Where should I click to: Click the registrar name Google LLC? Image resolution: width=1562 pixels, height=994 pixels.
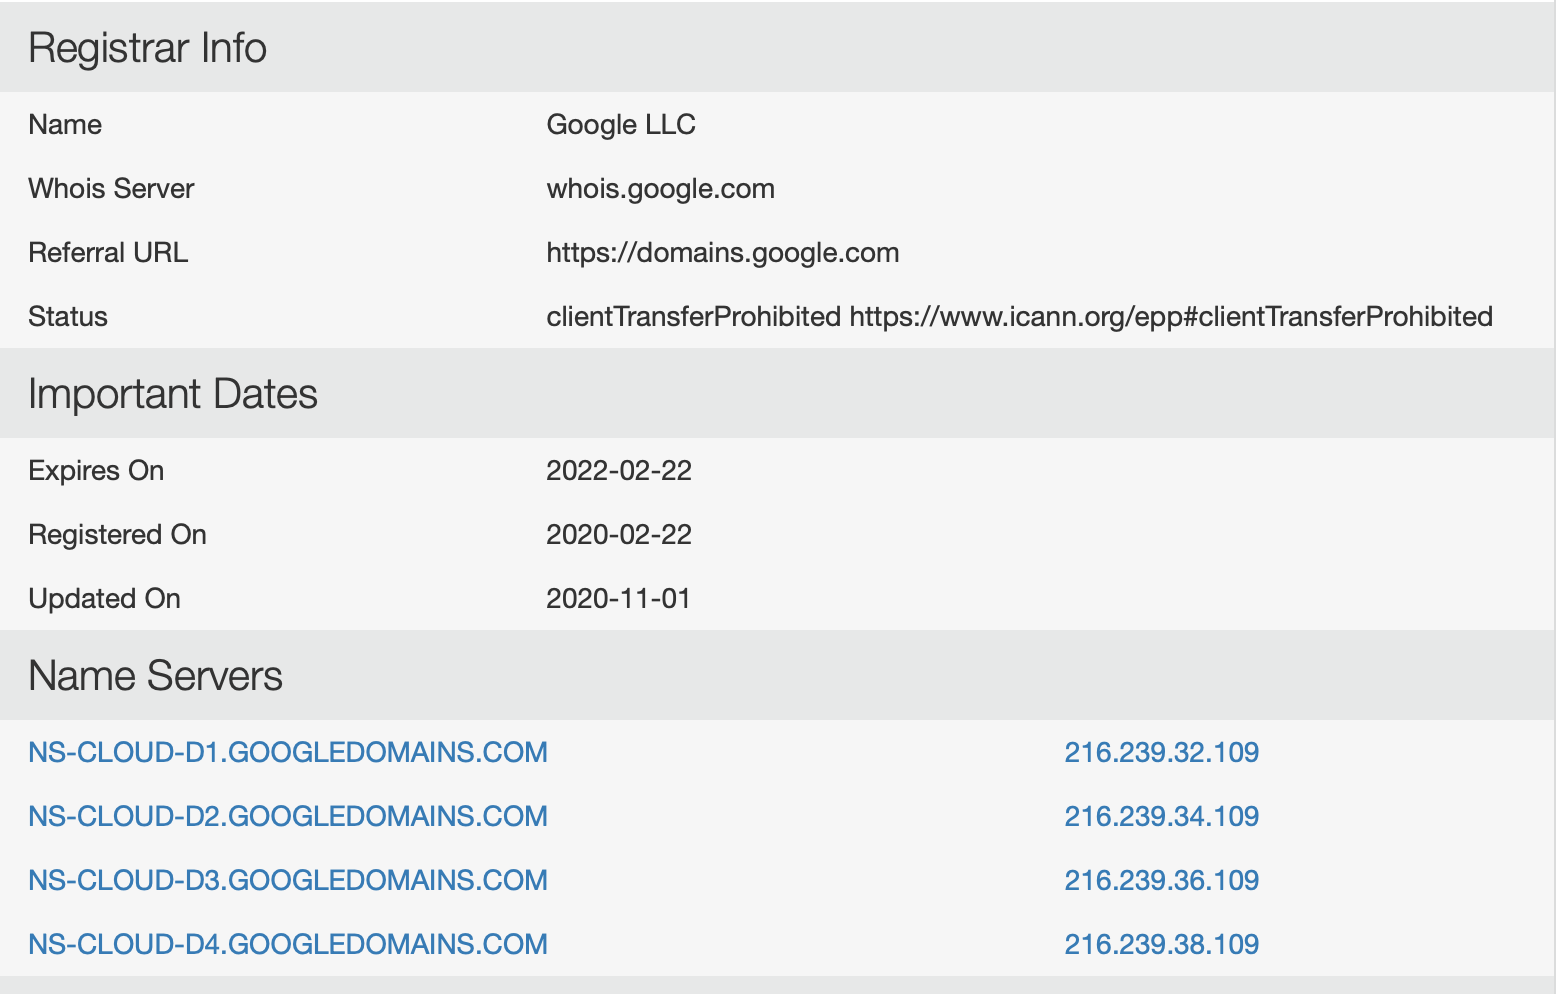(x=621, y=124)
